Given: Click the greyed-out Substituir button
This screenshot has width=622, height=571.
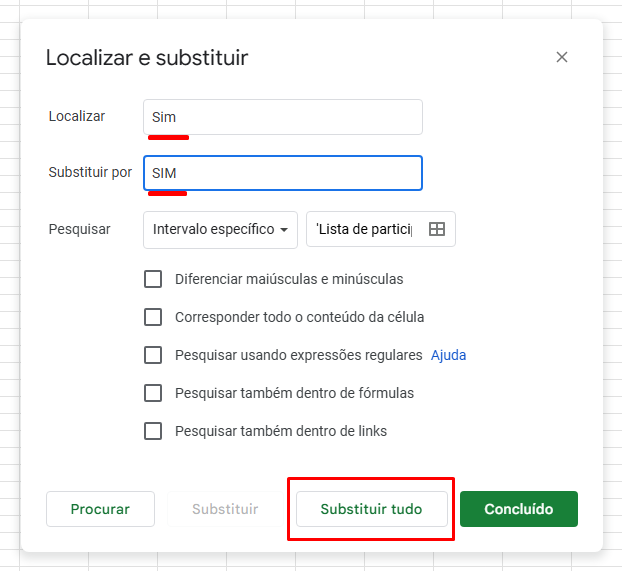Looking at the screenshot, I should click(225, 509).
